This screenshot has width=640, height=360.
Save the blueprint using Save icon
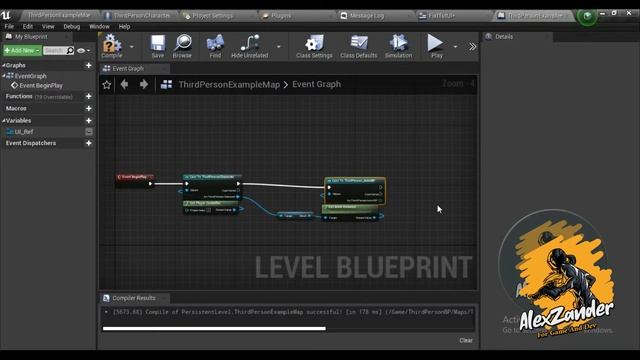(x=158, y=46)
